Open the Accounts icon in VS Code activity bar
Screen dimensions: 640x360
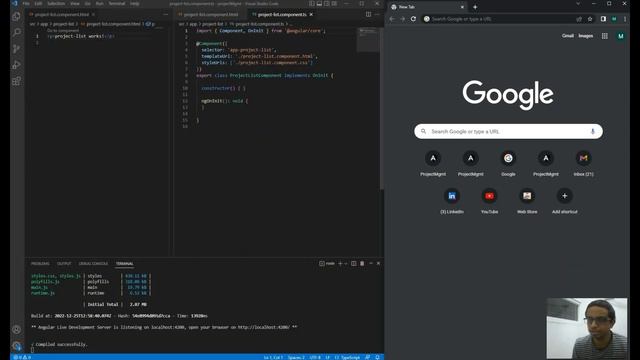pos(17,329)
